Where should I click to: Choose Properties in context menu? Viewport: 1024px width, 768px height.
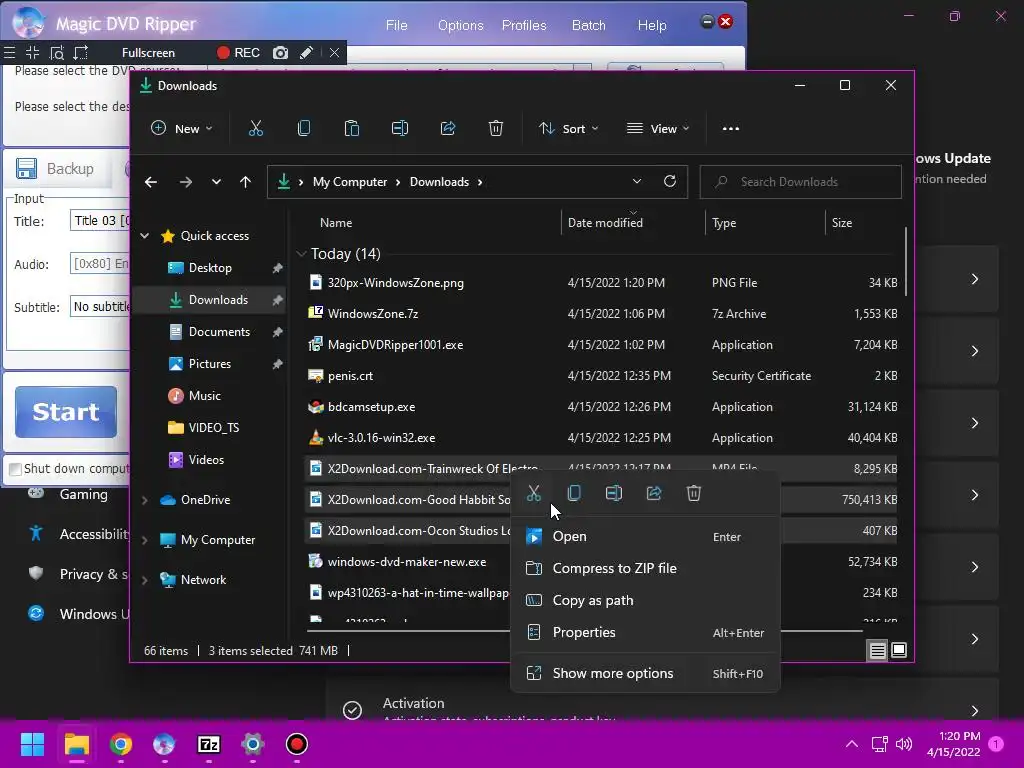click(x=645, y=632)
